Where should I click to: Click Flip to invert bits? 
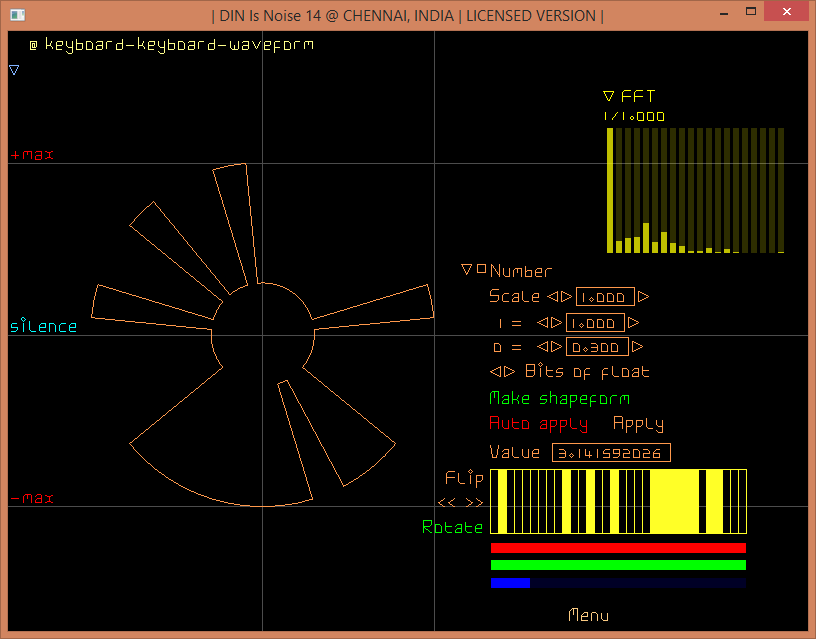tap(464, 478)
